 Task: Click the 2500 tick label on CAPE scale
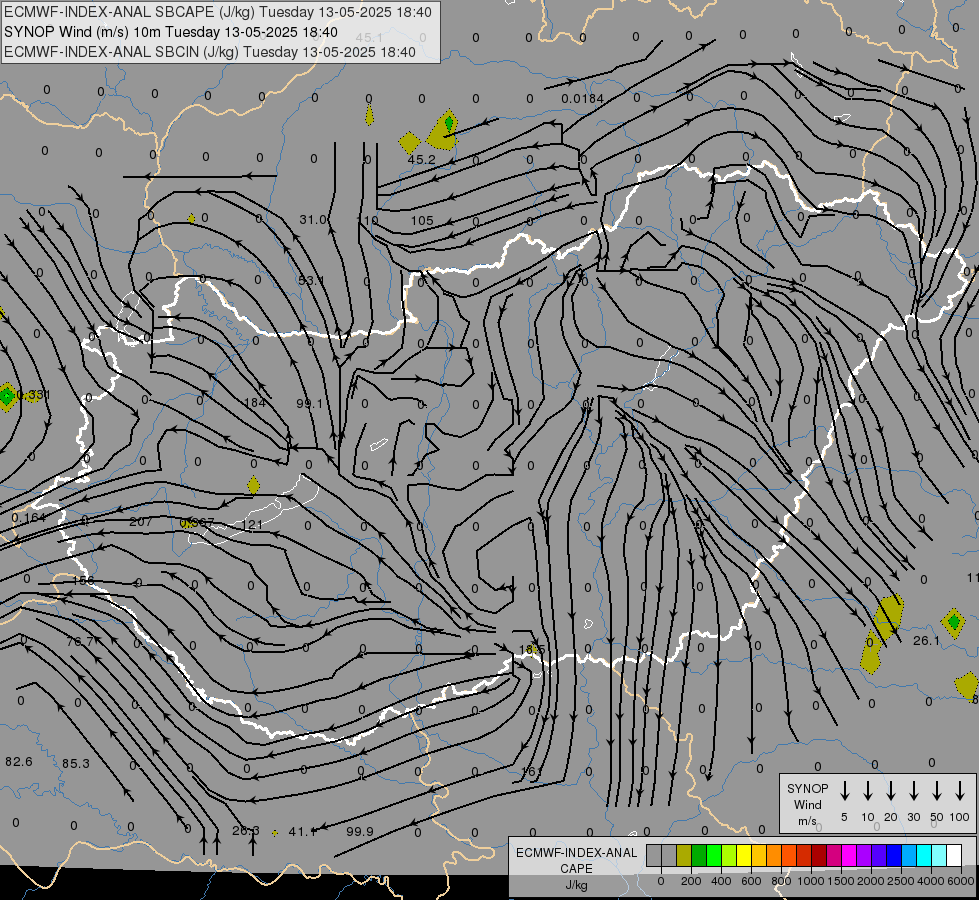pyautogui.click(x=901, y=881)
